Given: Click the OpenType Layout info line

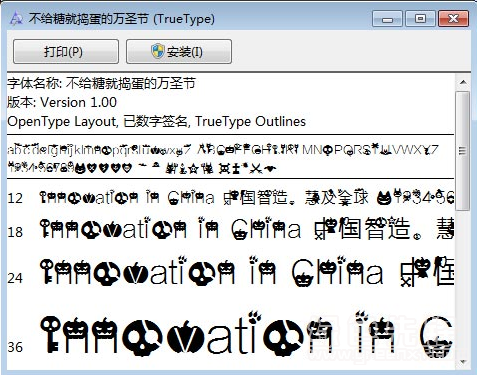Looking at the screenshot, I should pyautogui.click(x=156, y=121).
